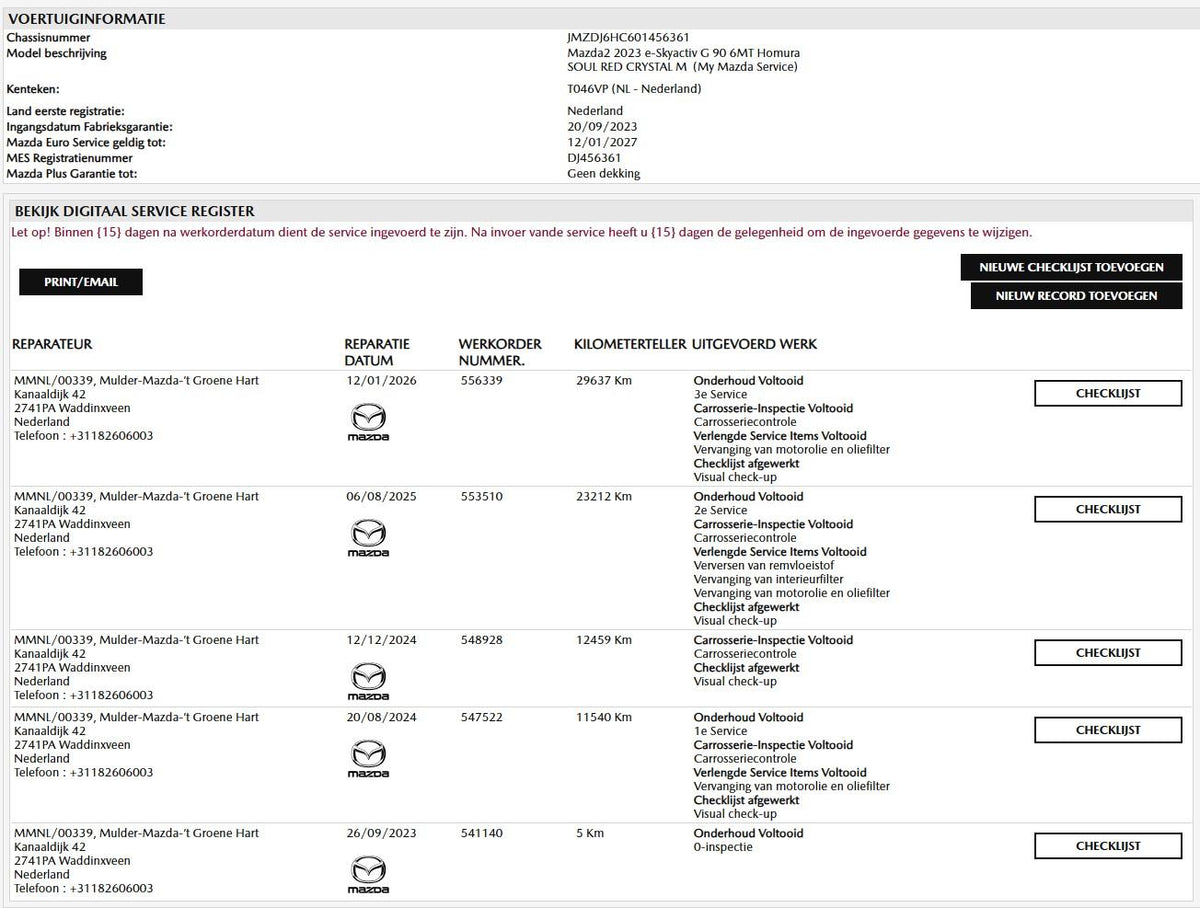Click the repair date 26/09/2023
The image size is (1200, 908).
point(381,834)
